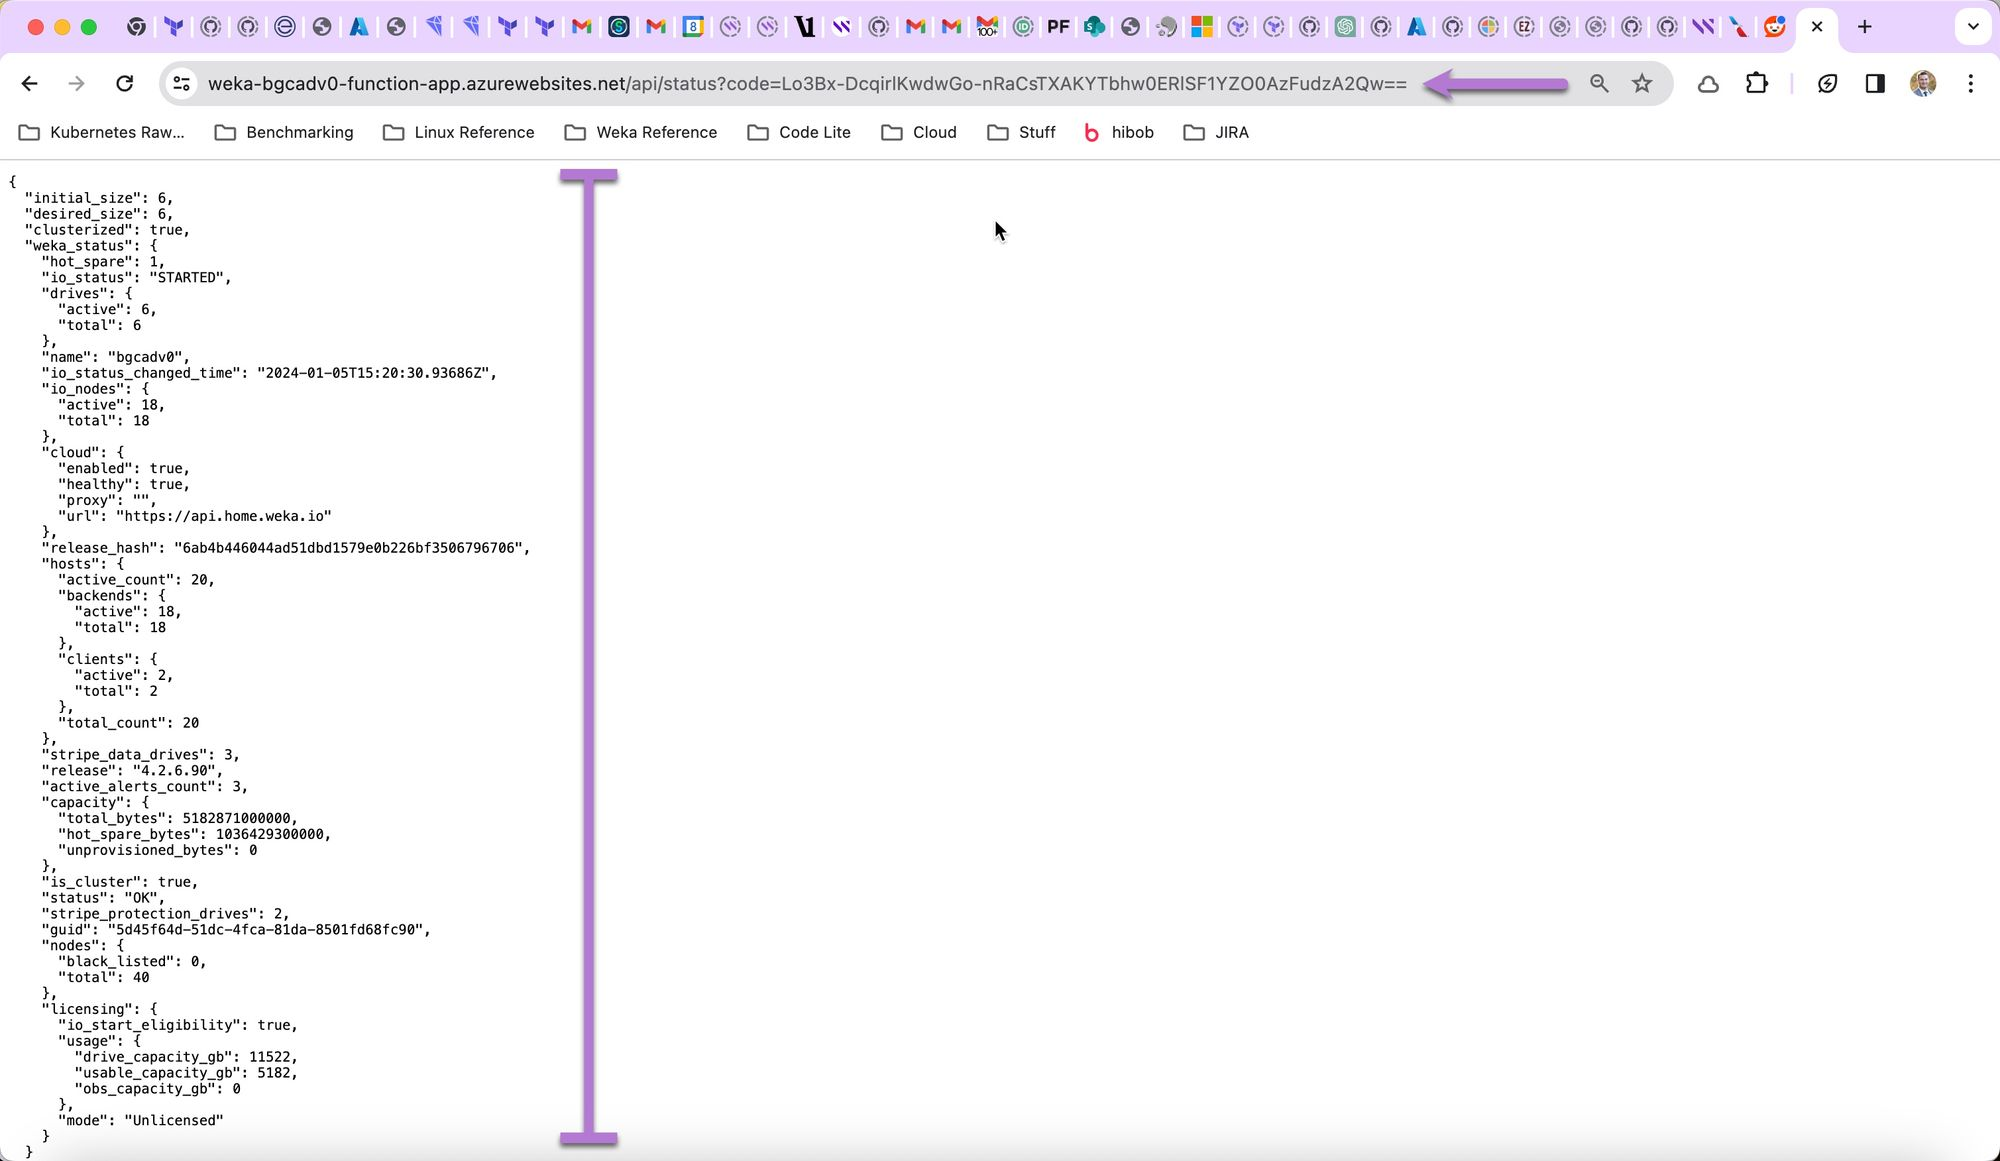Toggle the browser side panel

point(1875,84)
